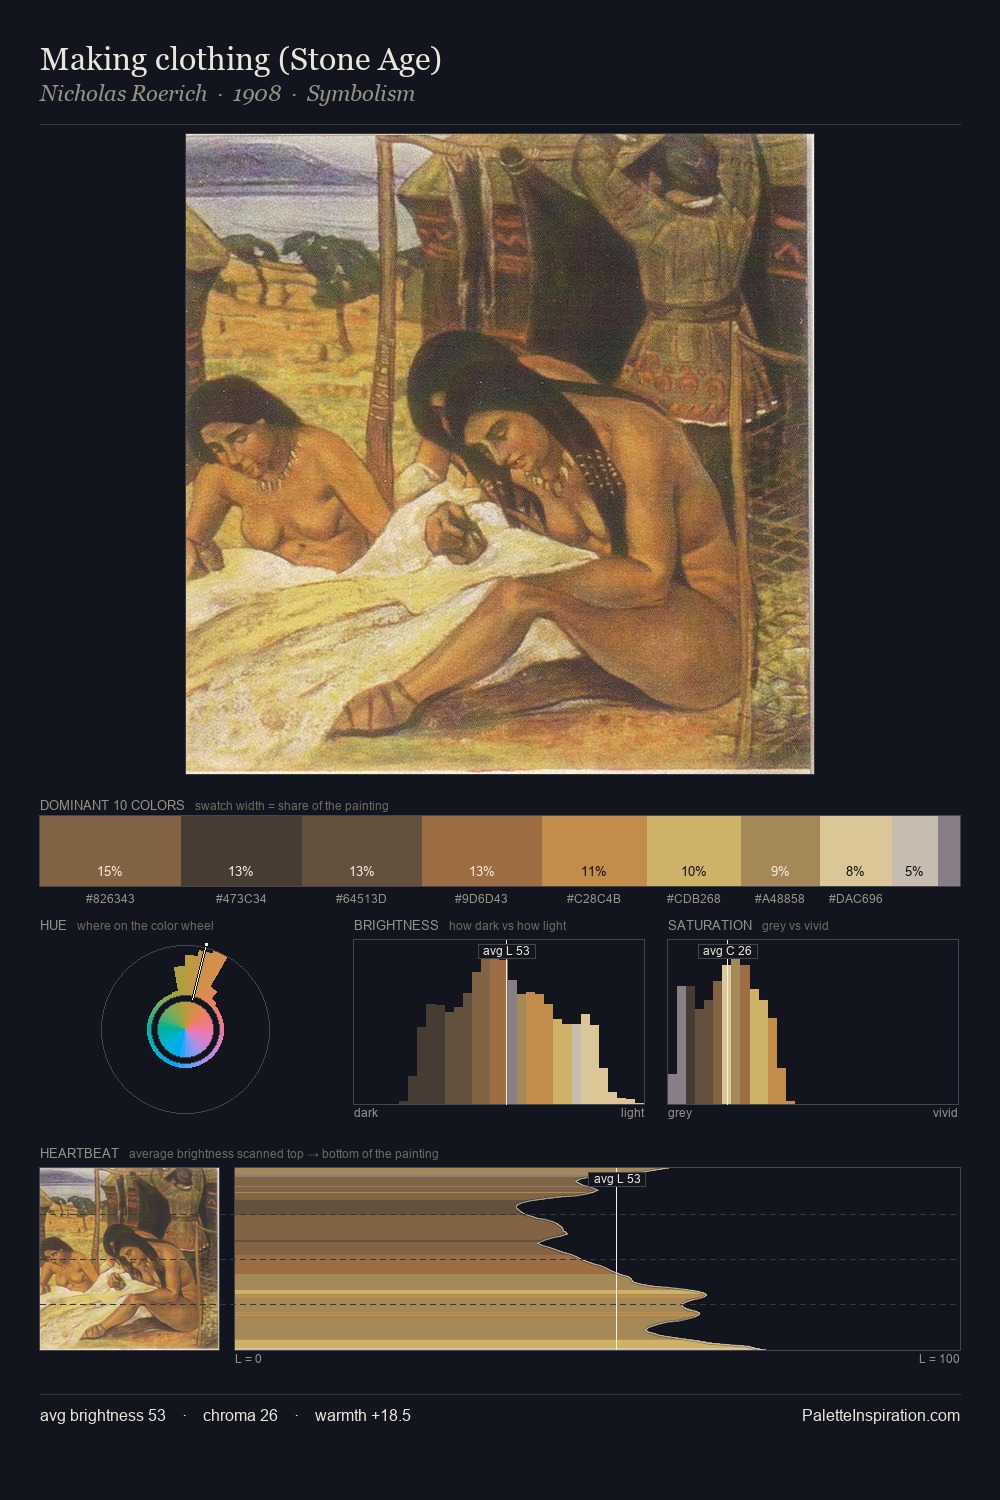Click the hex label #473C34
The width and height of the screenshot is (1000, 1500).
[241, 899]
